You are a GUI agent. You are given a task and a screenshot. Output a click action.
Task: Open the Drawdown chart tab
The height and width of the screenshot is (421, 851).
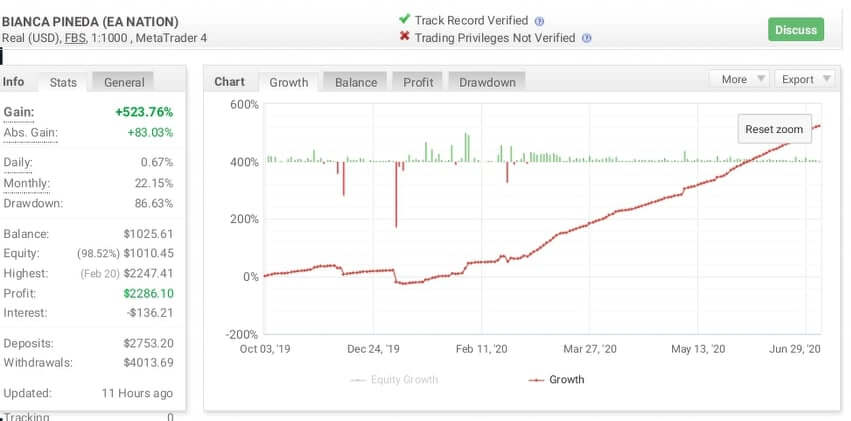(x=487, y=82)
